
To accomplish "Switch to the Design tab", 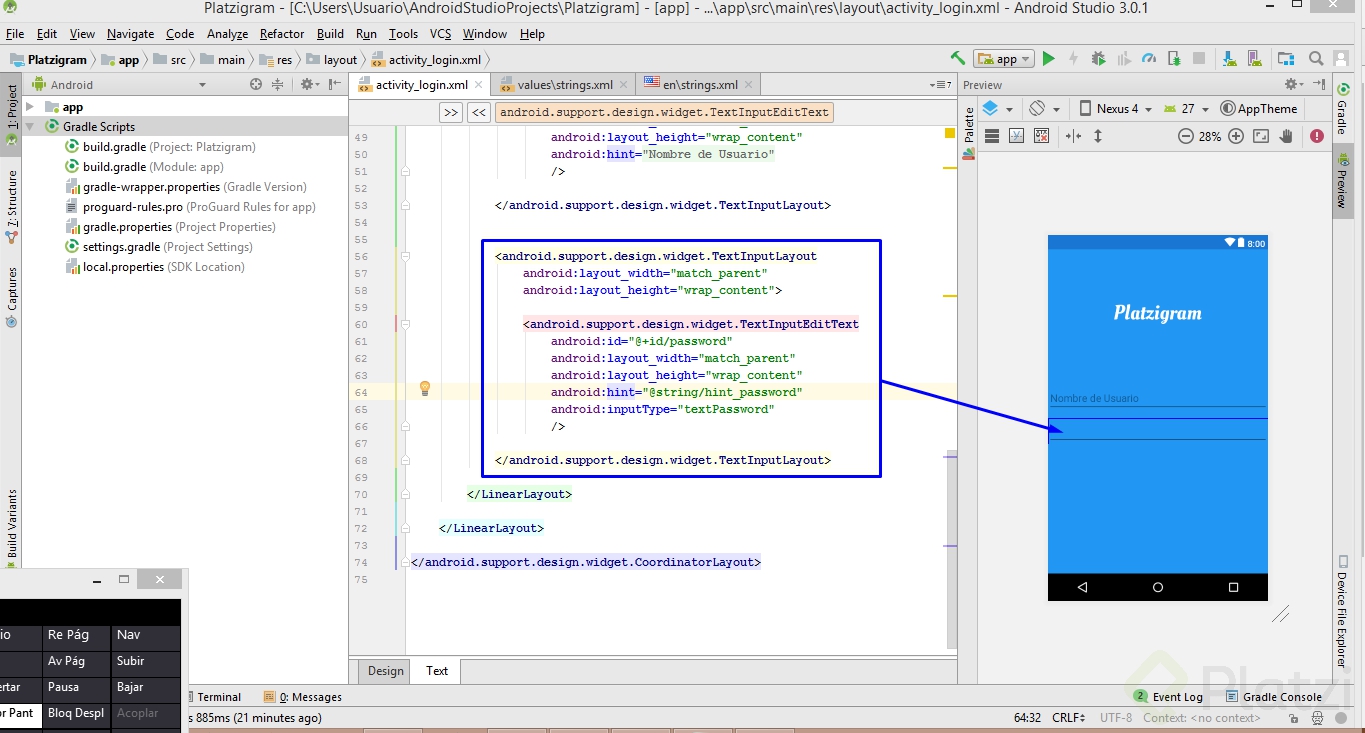I will coord(385,671).
